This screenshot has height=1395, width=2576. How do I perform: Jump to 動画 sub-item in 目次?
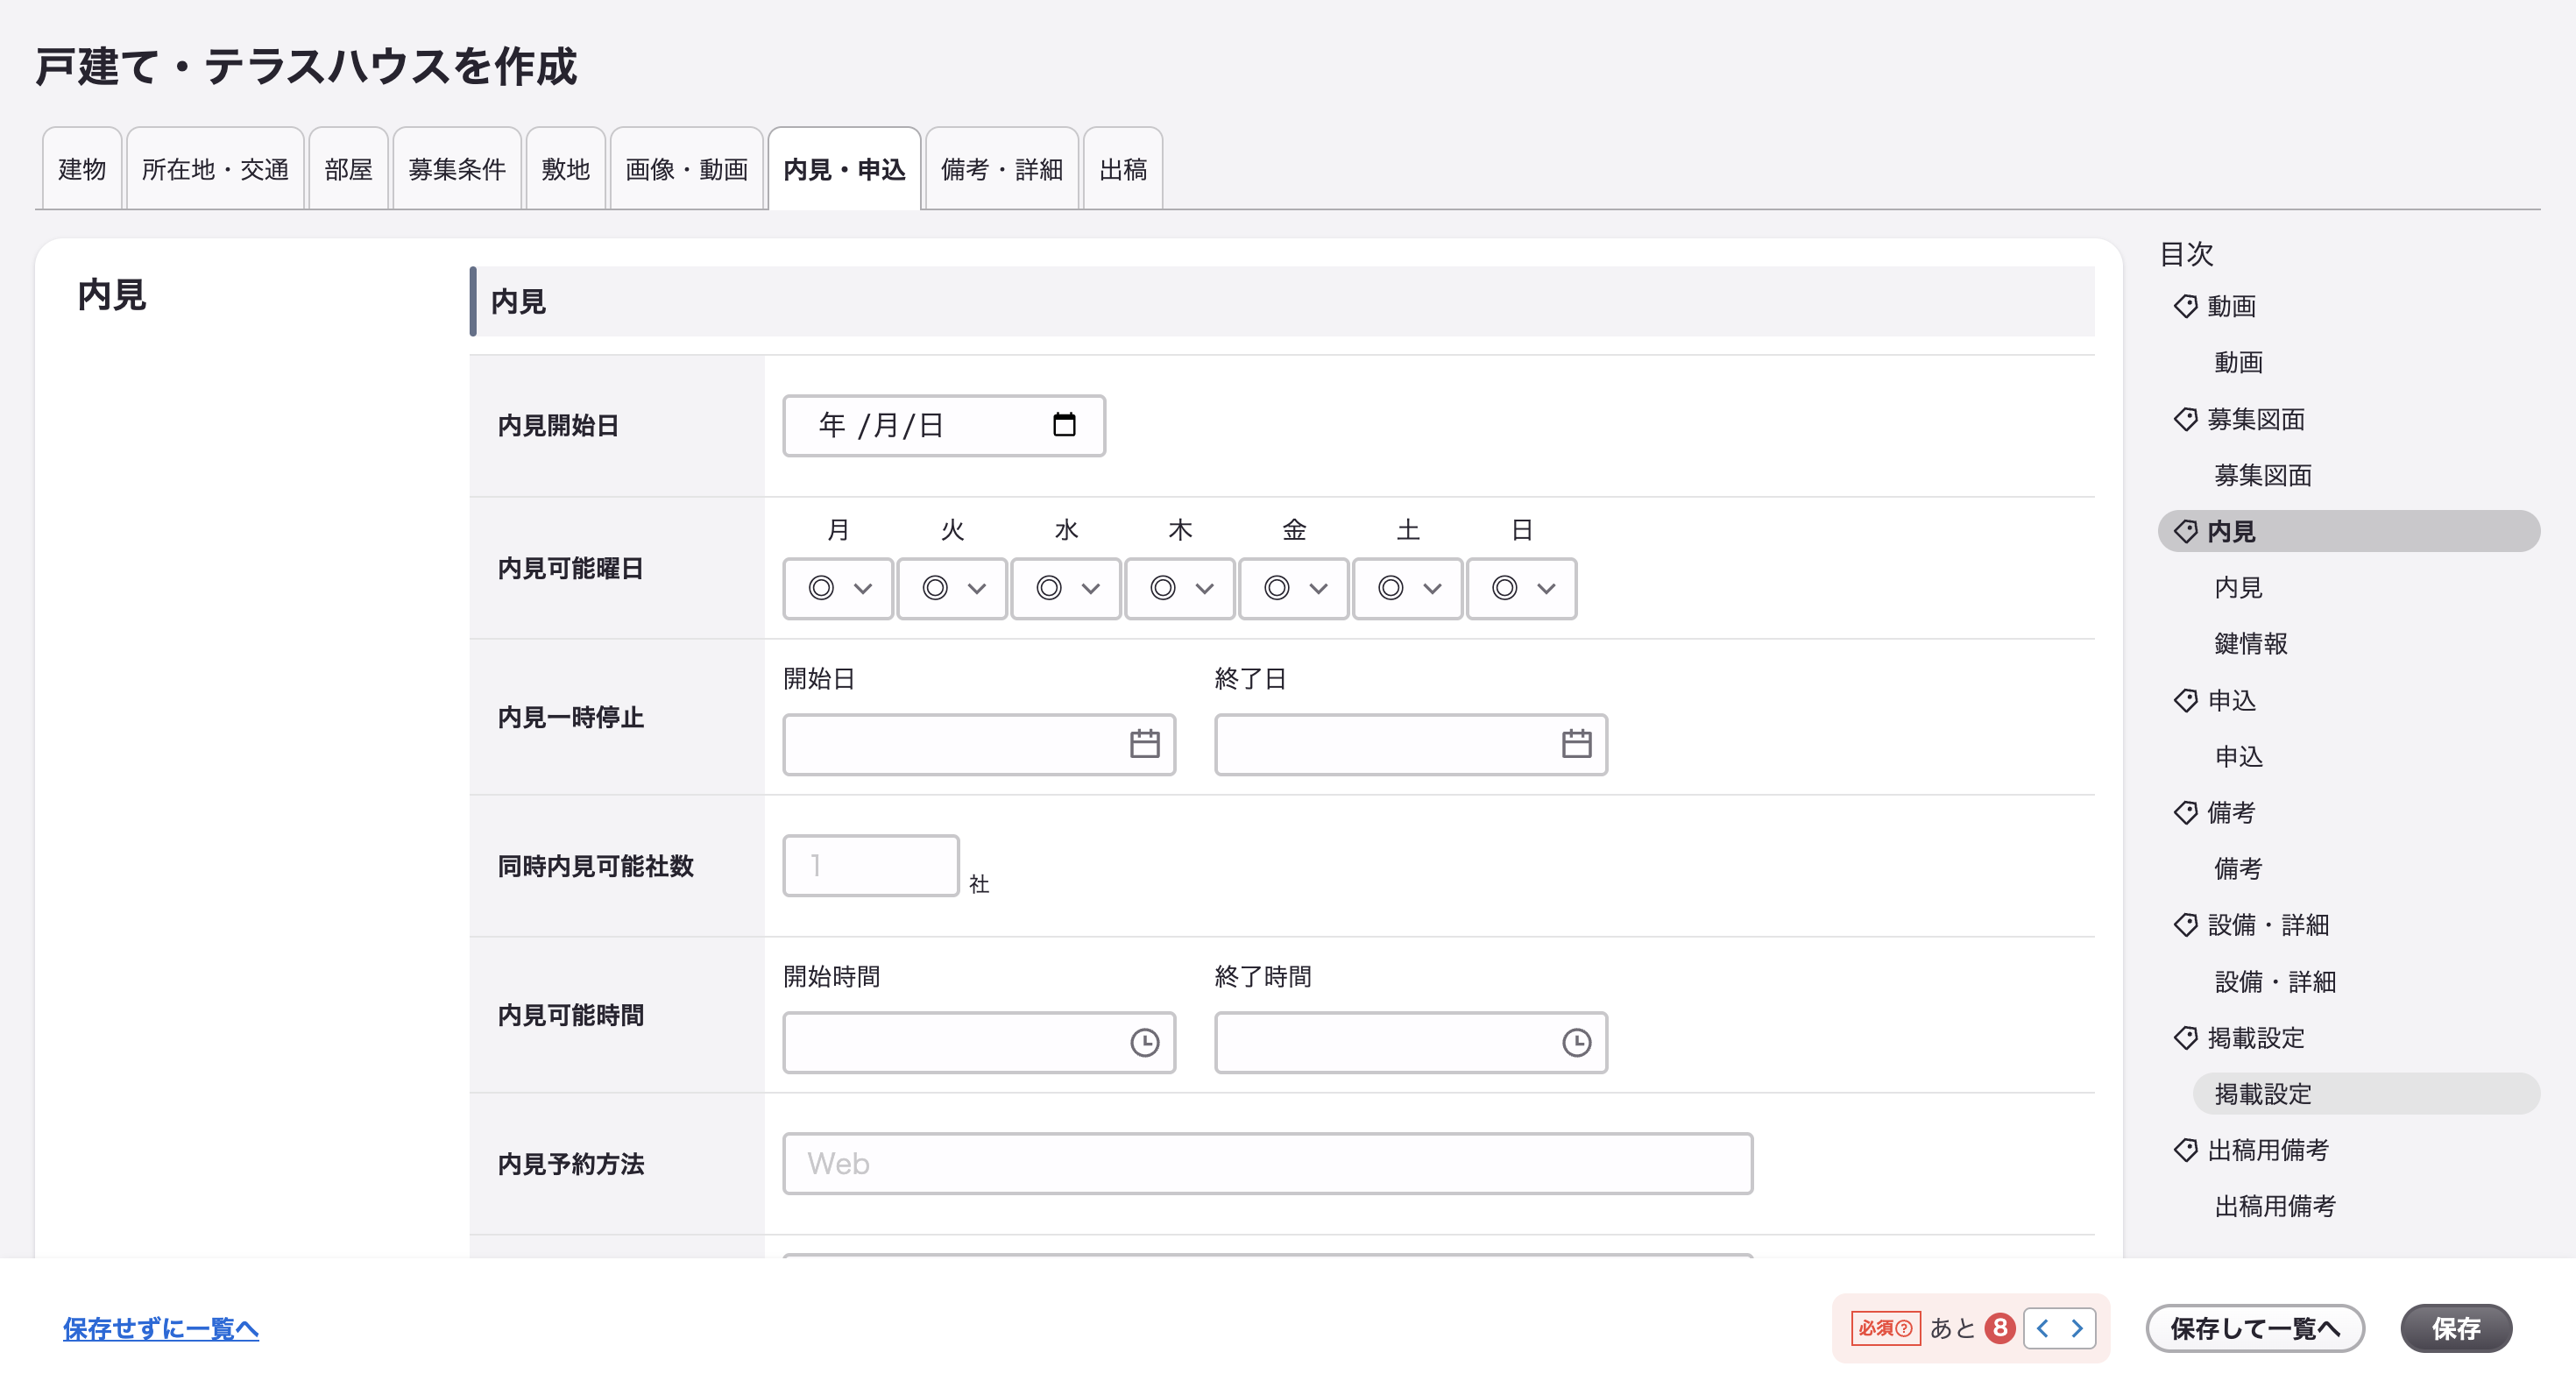click(x=2238, y=362)
